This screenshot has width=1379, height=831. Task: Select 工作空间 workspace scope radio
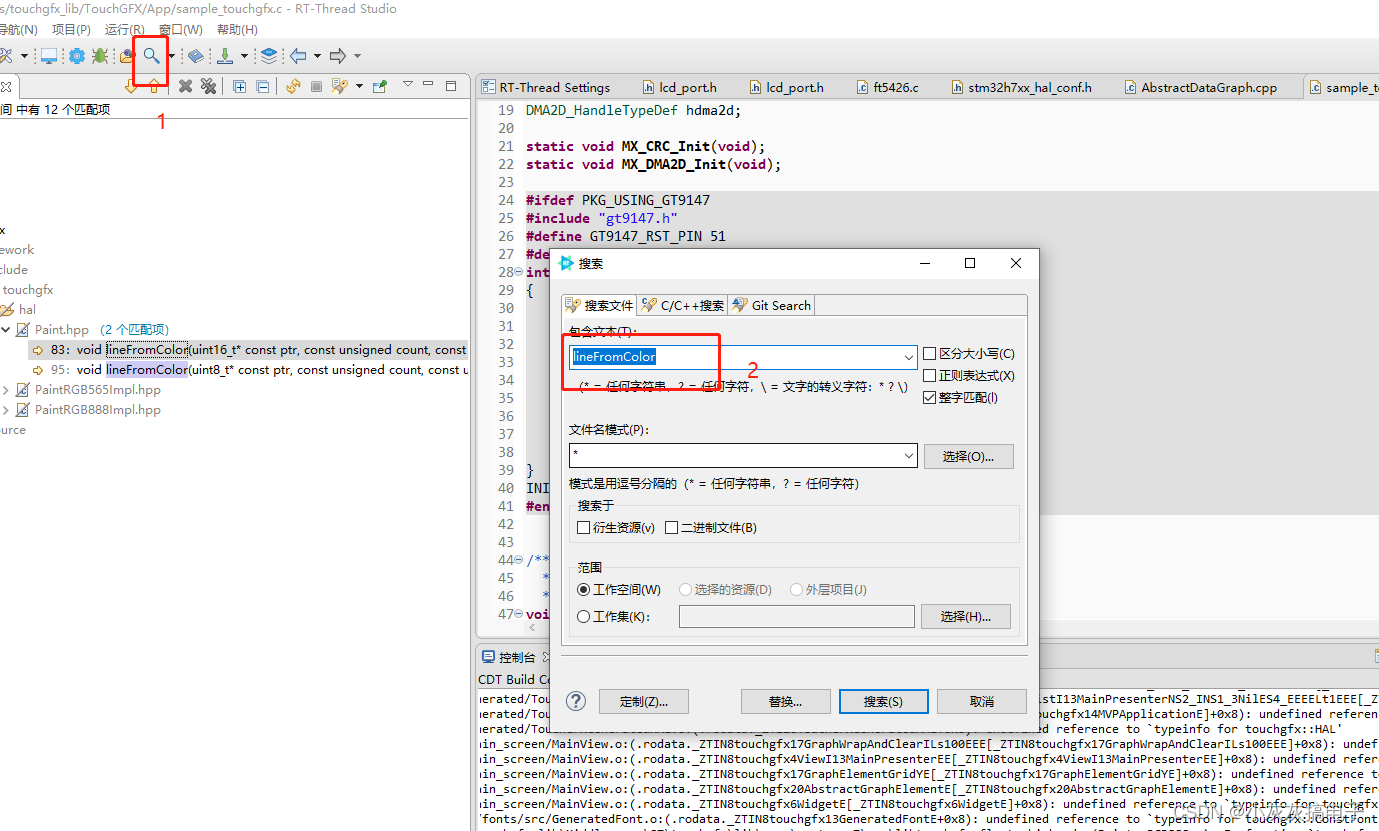point(584,590)
